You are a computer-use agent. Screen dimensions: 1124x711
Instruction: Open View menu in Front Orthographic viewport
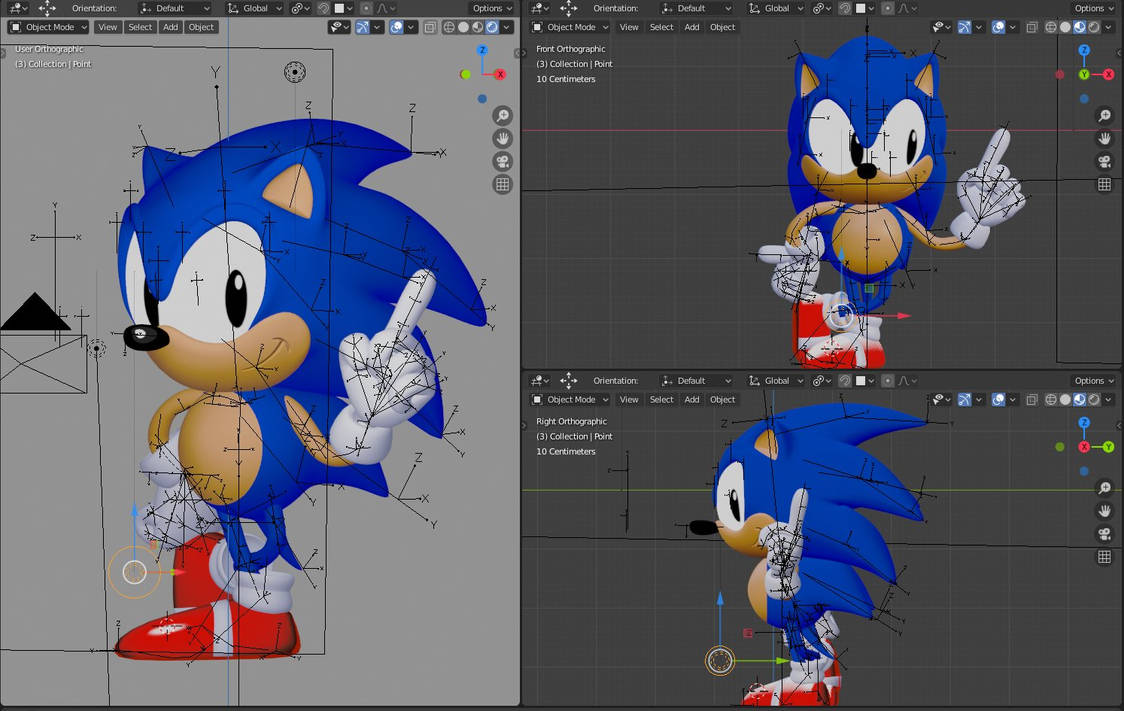point(629,27)
